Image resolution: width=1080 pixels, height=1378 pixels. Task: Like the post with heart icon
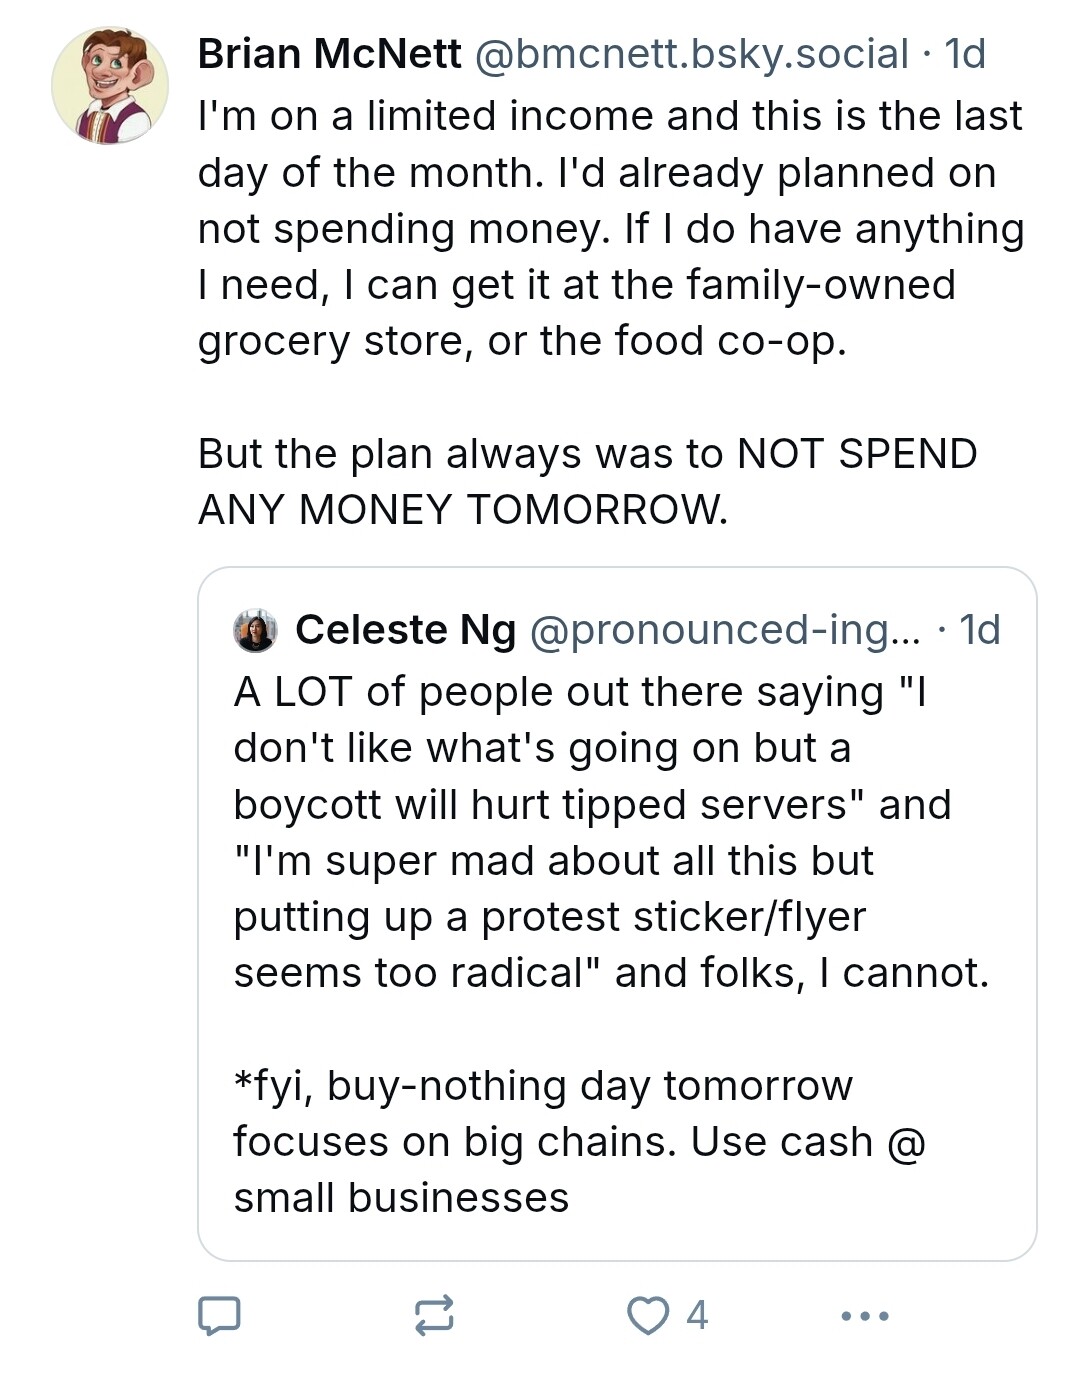[648, 1316]
